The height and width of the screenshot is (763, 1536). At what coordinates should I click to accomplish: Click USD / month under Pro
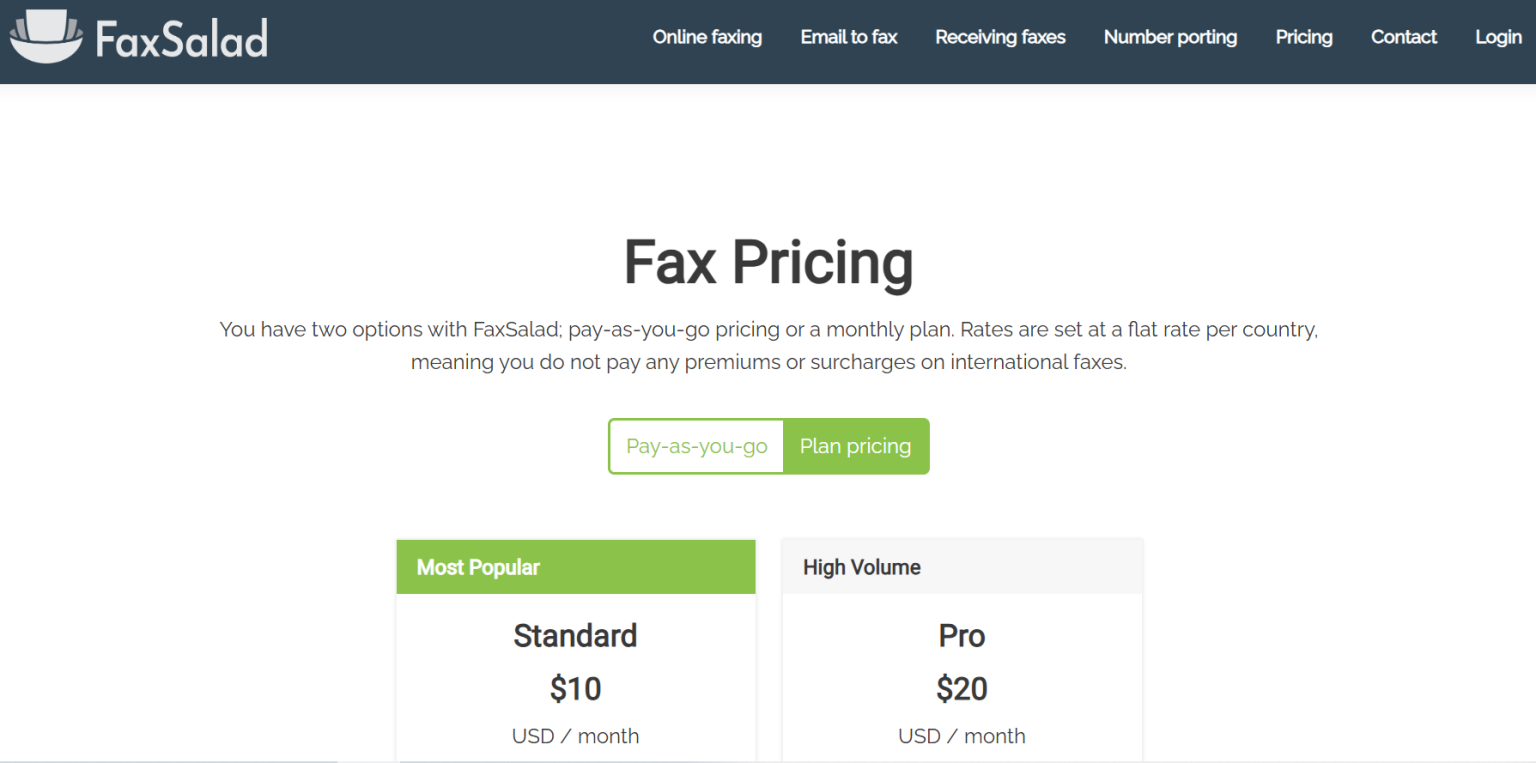coord(961,735)
